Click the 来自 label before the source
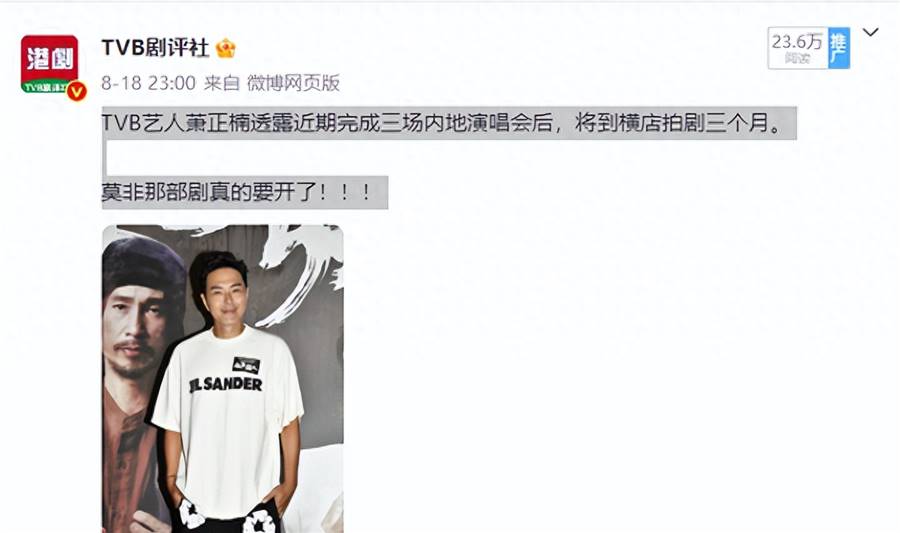 pyautogui.click(x=222, y=83)
